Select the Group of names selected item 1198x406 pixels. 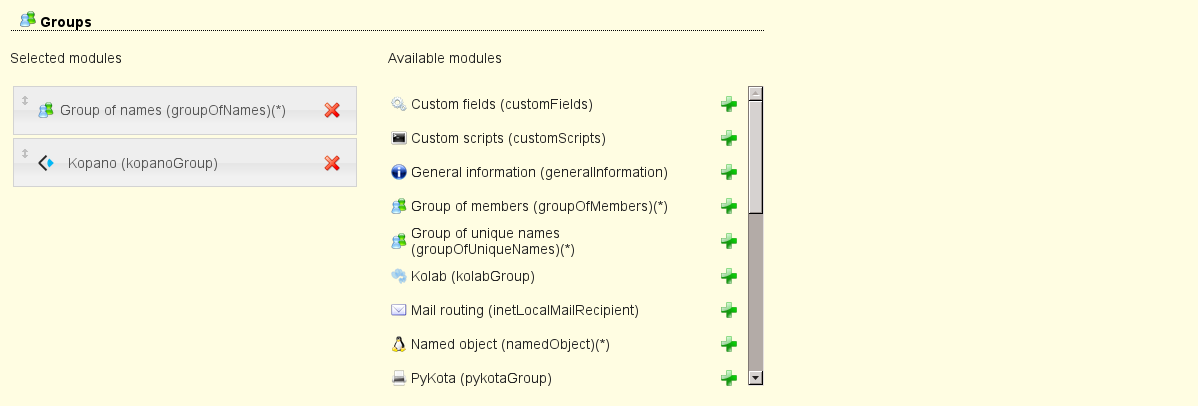pyautogui.click(x=173, y=110)
